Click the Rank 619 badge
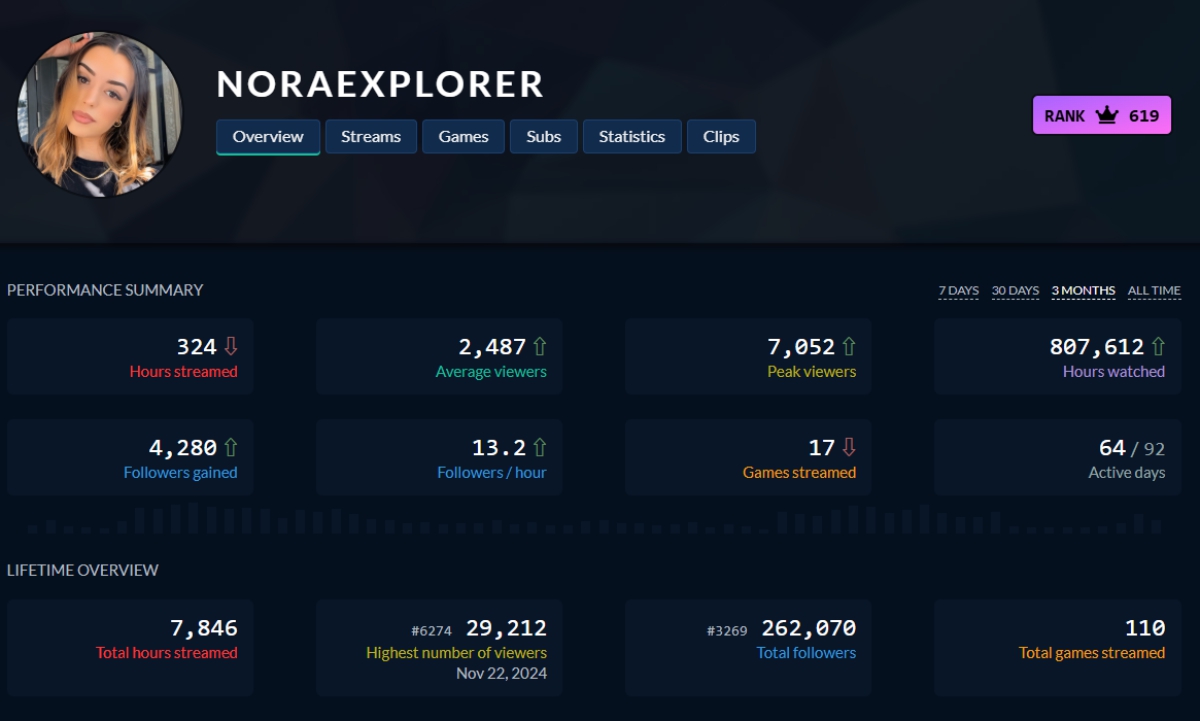The width and height of the screenshot is (1200, 721). tap(1101, 116)
